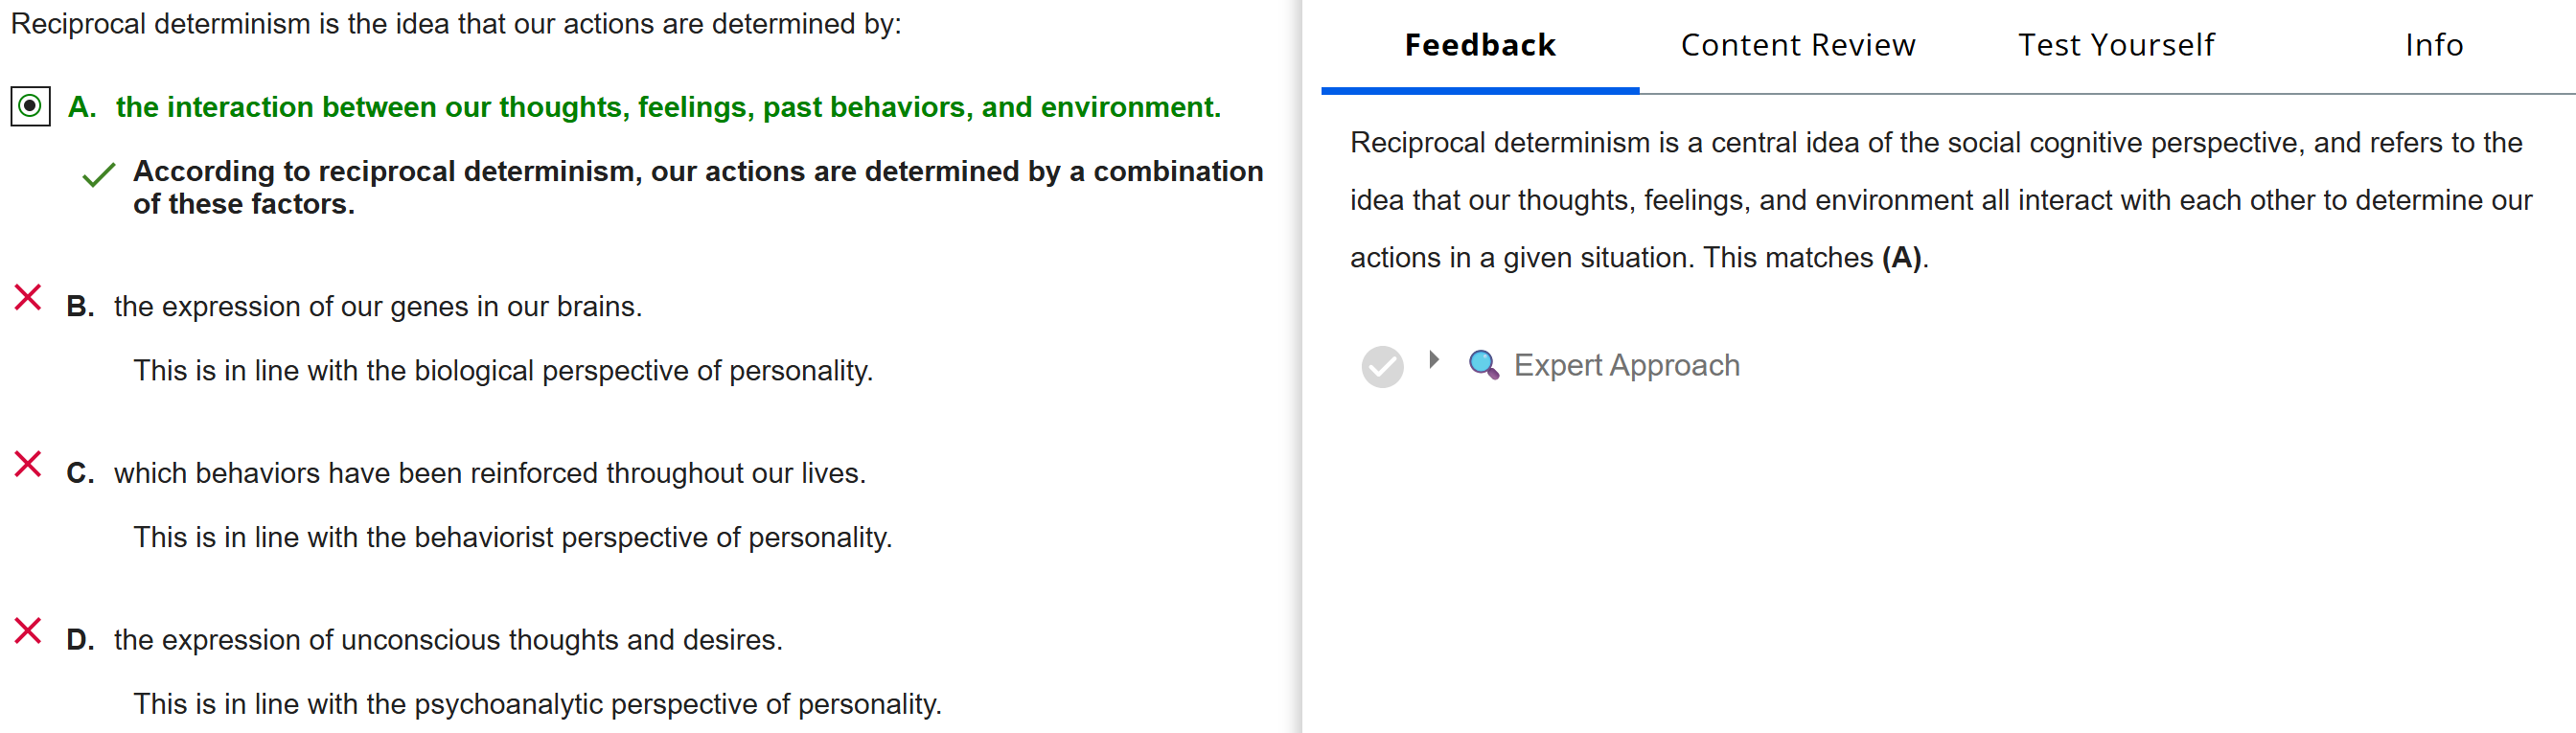Show the Info tab
The width and height of the screenshot is (2576, 733).
(2433, 45)
